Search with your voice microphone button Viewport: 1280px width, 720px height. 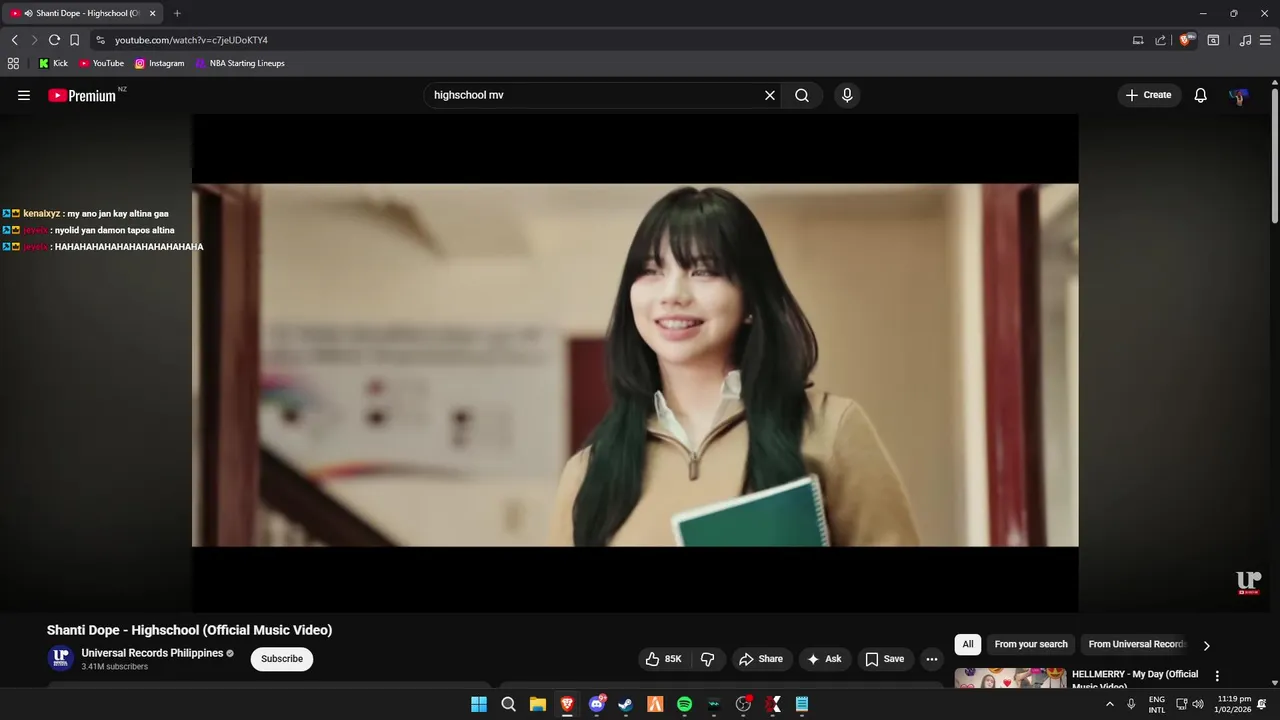coord(847,95)
